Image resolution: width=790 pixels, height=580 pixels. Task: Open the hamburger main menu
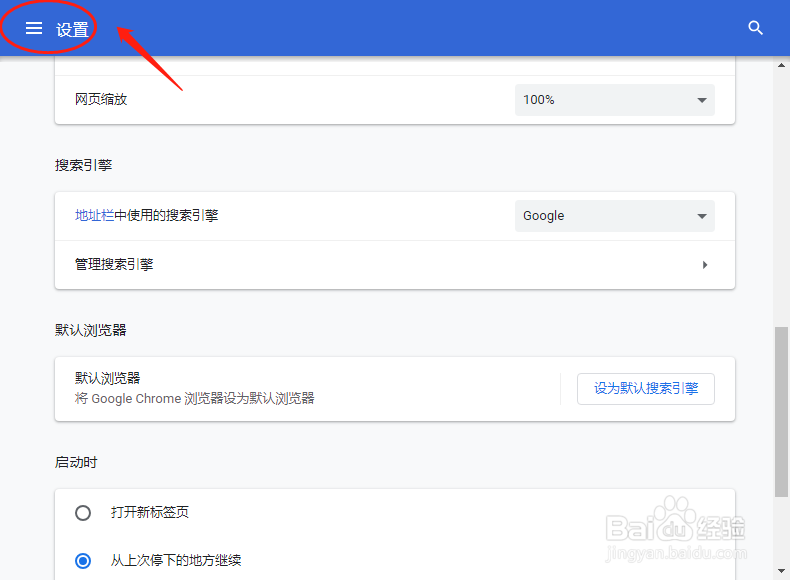34,28
